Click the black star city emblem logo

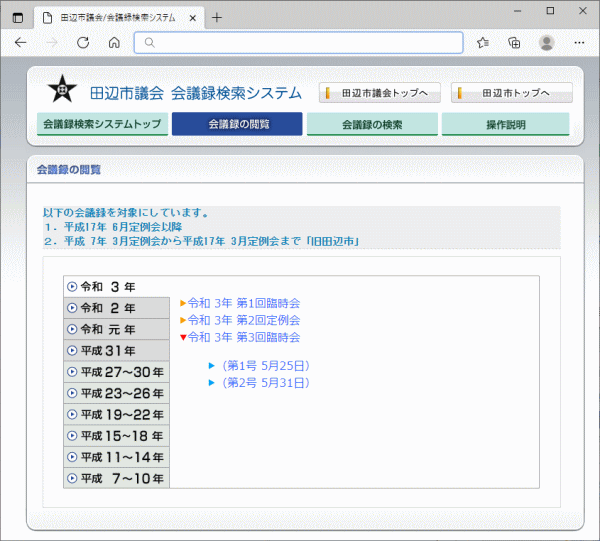pyautogui.click(x=62, y=89)
